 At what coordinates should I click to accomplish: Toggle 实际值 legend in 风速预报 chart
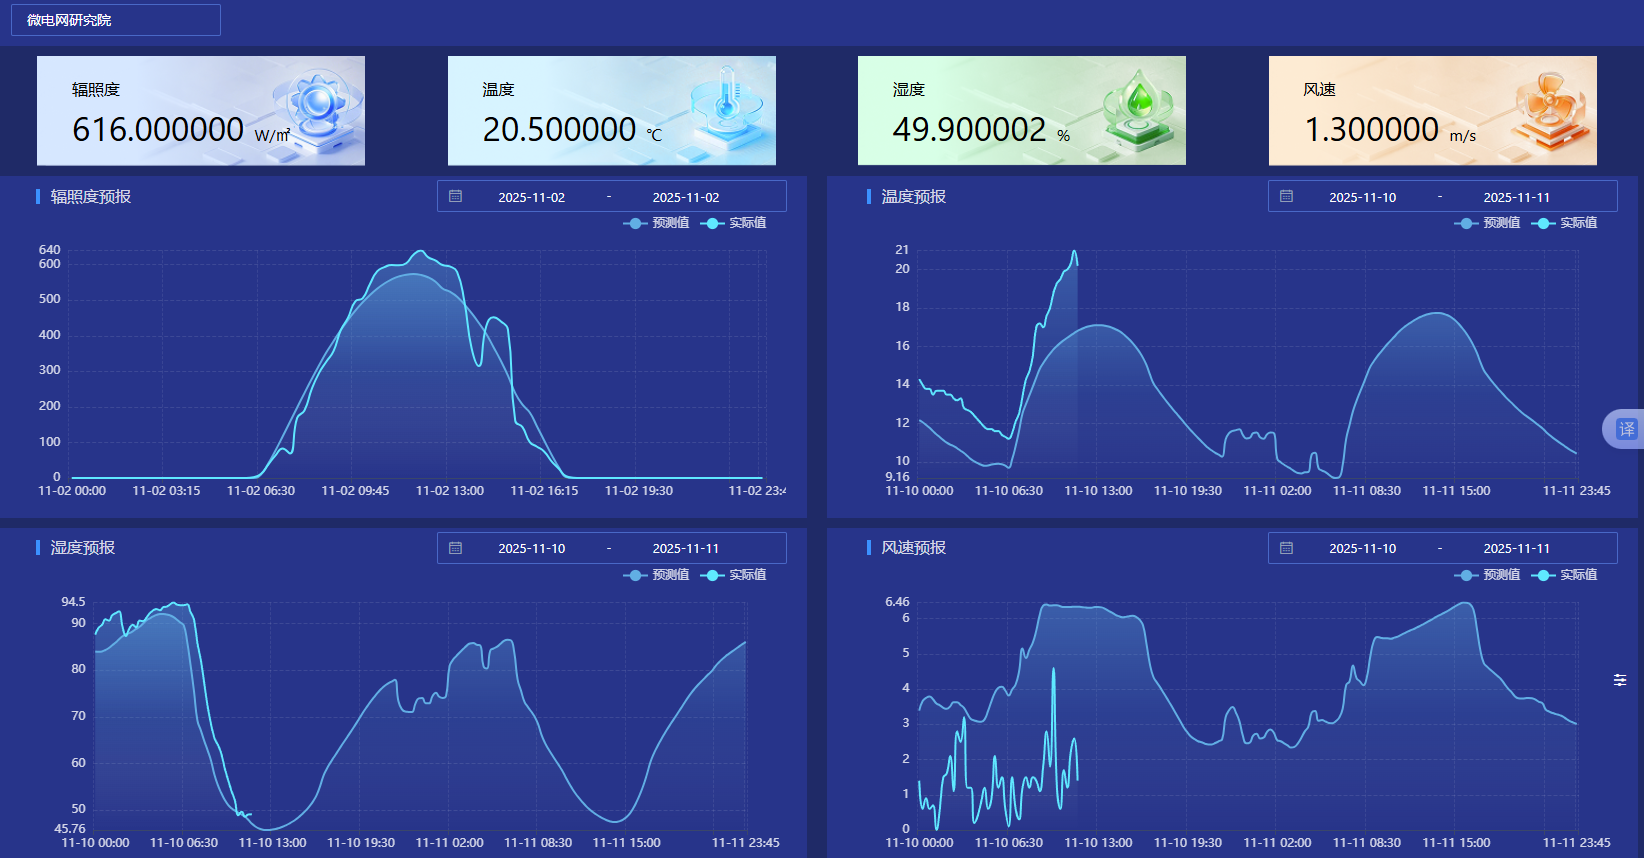tap(1564, 575)
